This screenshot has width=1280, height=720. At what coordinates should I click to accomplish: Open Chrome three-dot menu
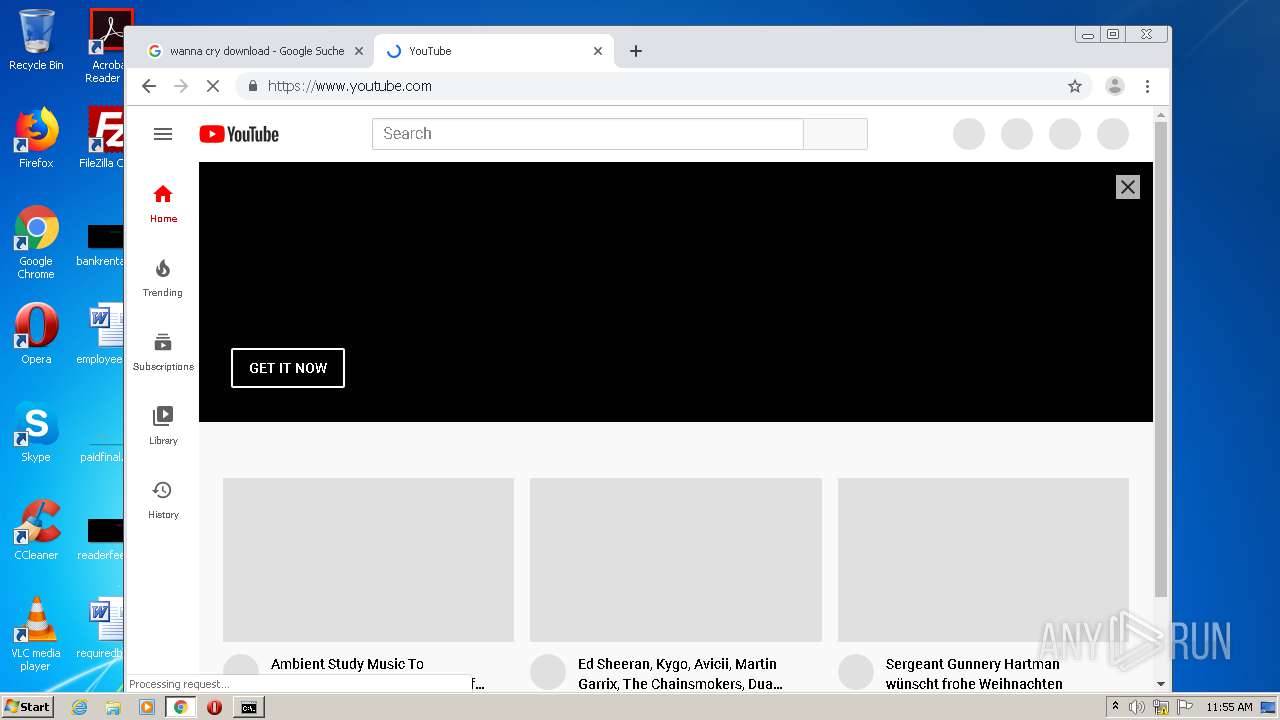pos(1148,86)
